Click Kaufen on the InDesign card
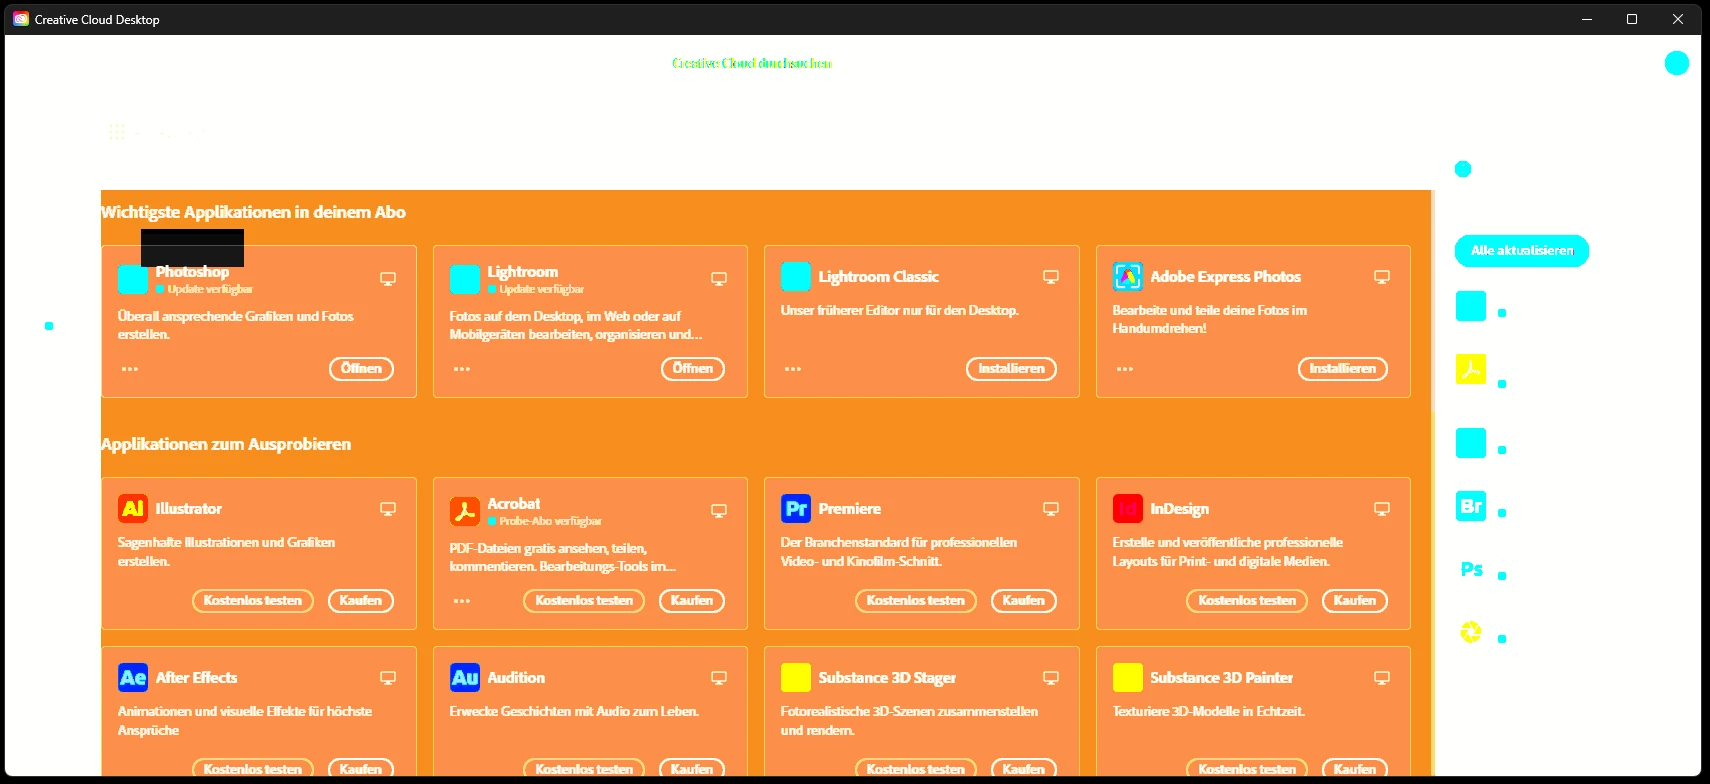The image size is (1710, 784). click(x=1355, y=601)
